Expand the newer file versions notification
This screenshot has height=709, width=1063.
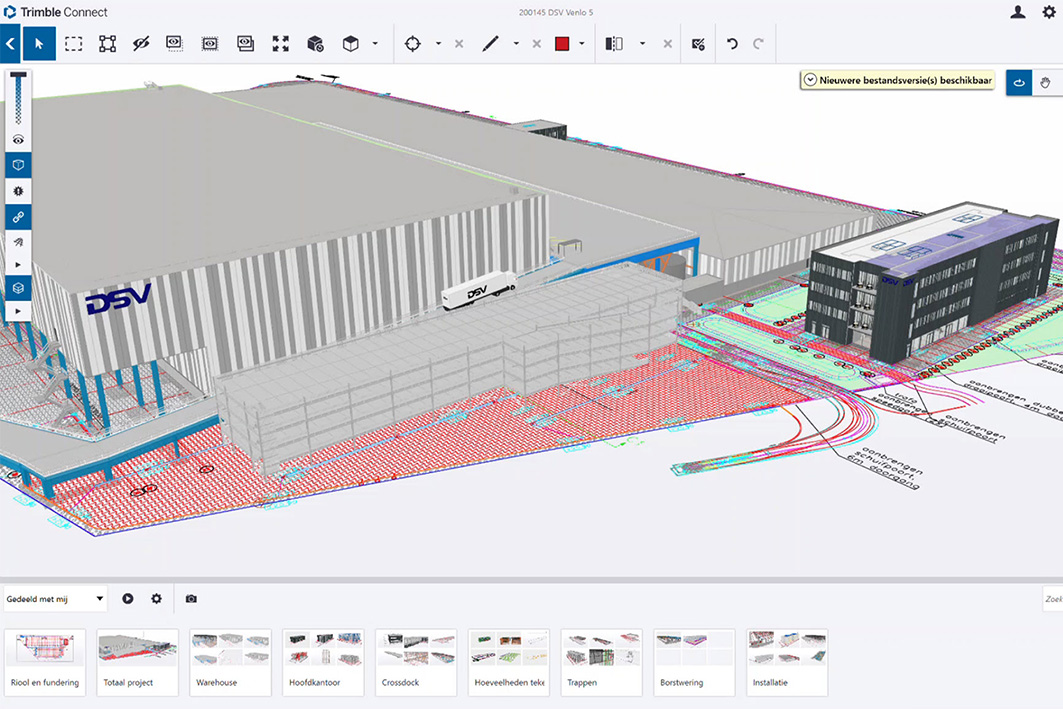pos(810,80)
